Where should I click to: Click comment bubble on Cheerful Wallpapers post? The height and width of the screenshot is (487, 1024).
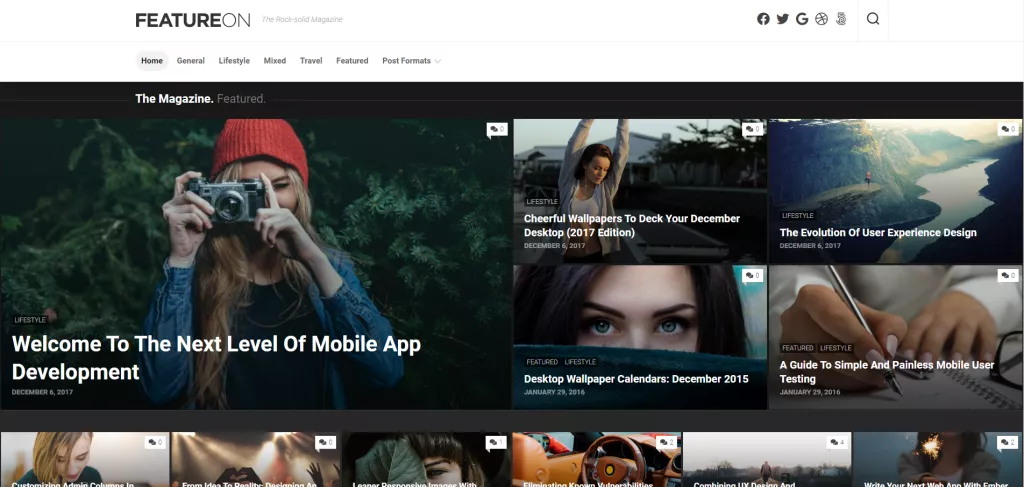752,130
